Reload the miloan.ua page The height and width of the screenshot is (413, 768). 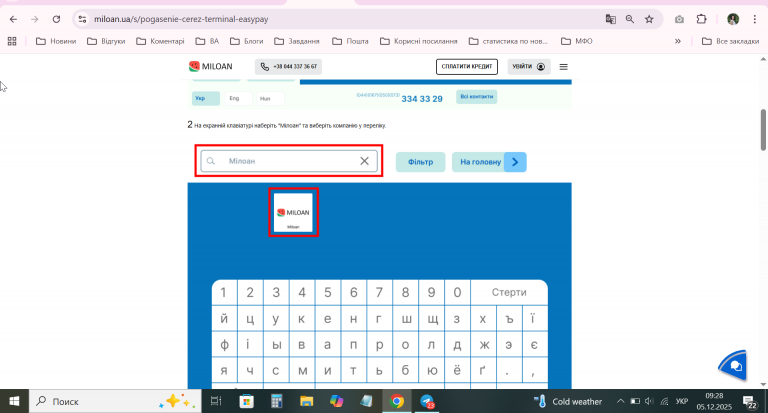(x=56, y=19)
